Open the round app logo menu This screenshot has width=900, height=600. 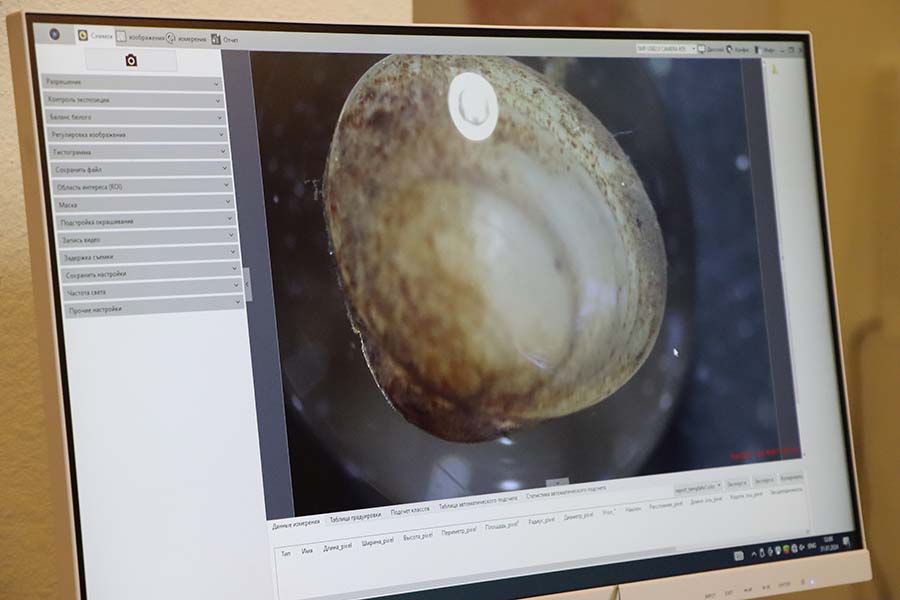pyautogui.click(x=55, y=34)
